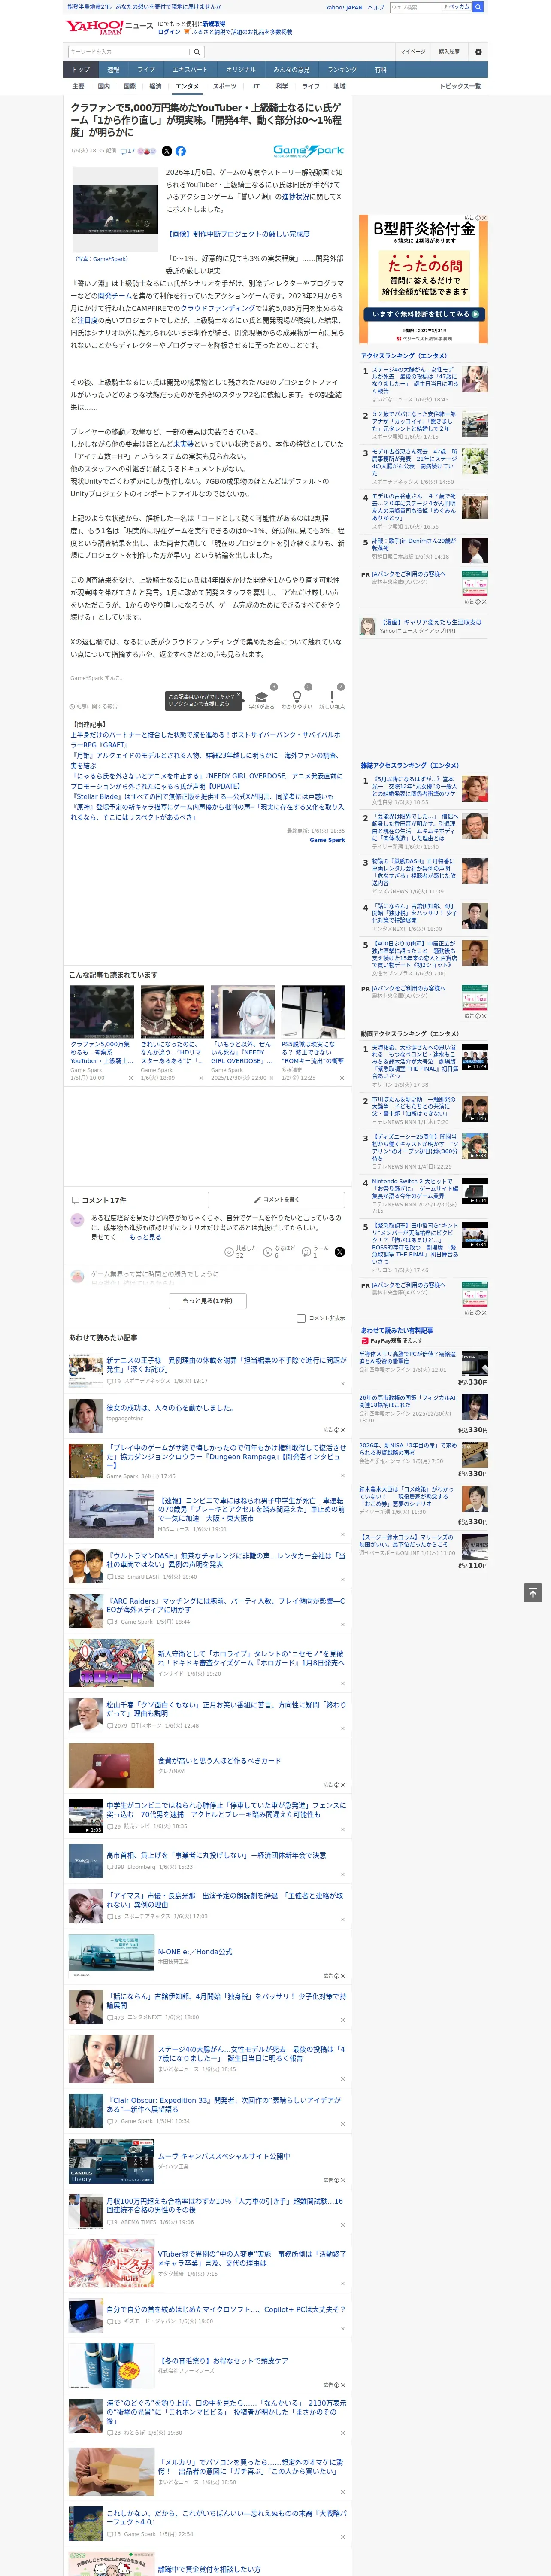The image size is (551, 2576).
Task: Click the なるほど reaction on the first comment
Action: [279, 1251]
